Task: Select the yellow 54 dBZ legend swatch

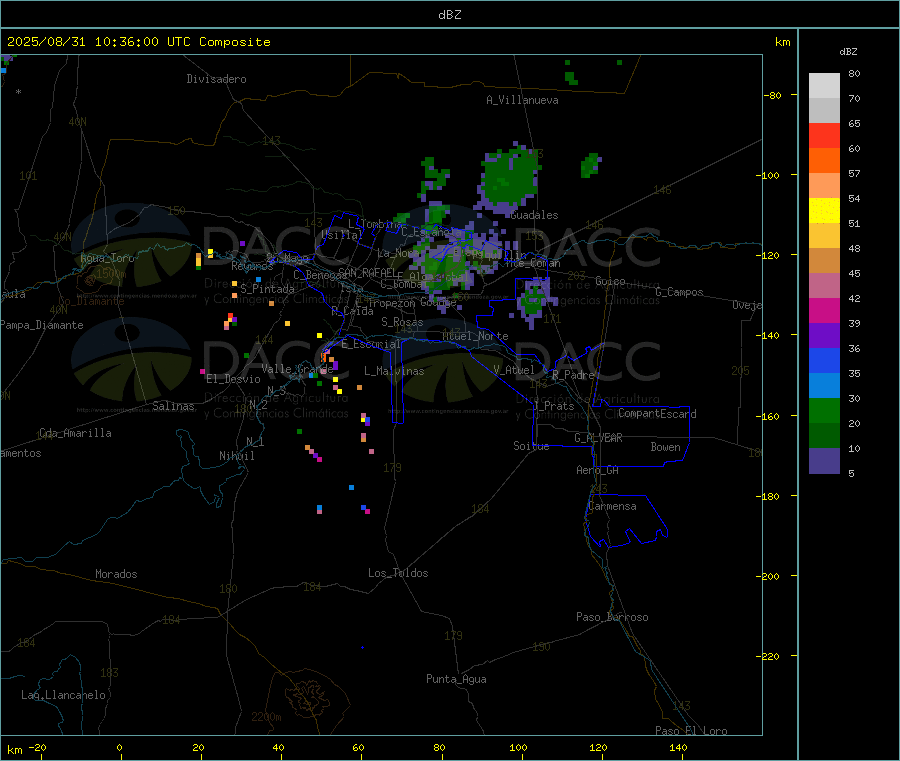Action: click(x=824, y=210)
